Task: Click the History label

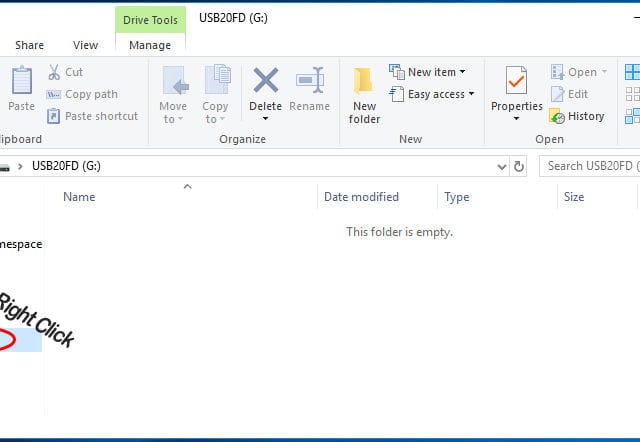Action: pyautogui.click(x=586, y=116)
